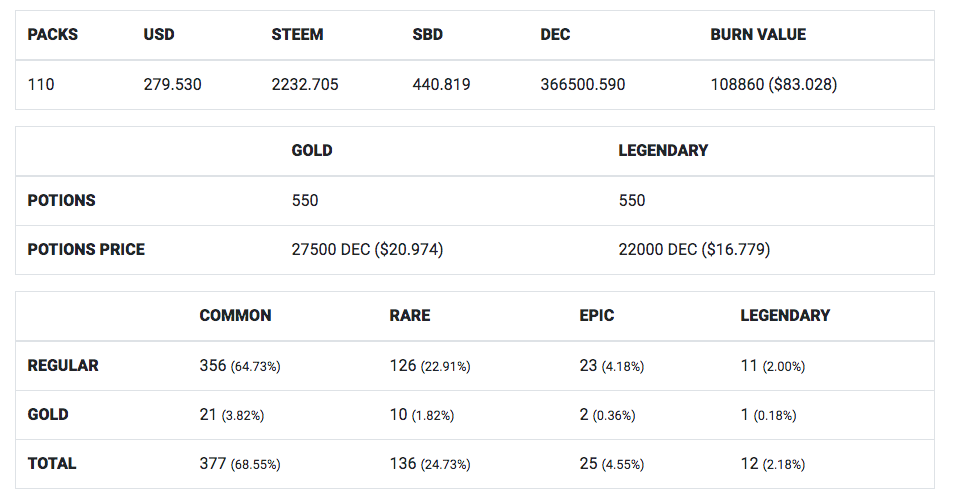Viewport: 953px width, 499px height.
Task: Select the gold potions price 27500 DEC
Action: coord(367,250)
